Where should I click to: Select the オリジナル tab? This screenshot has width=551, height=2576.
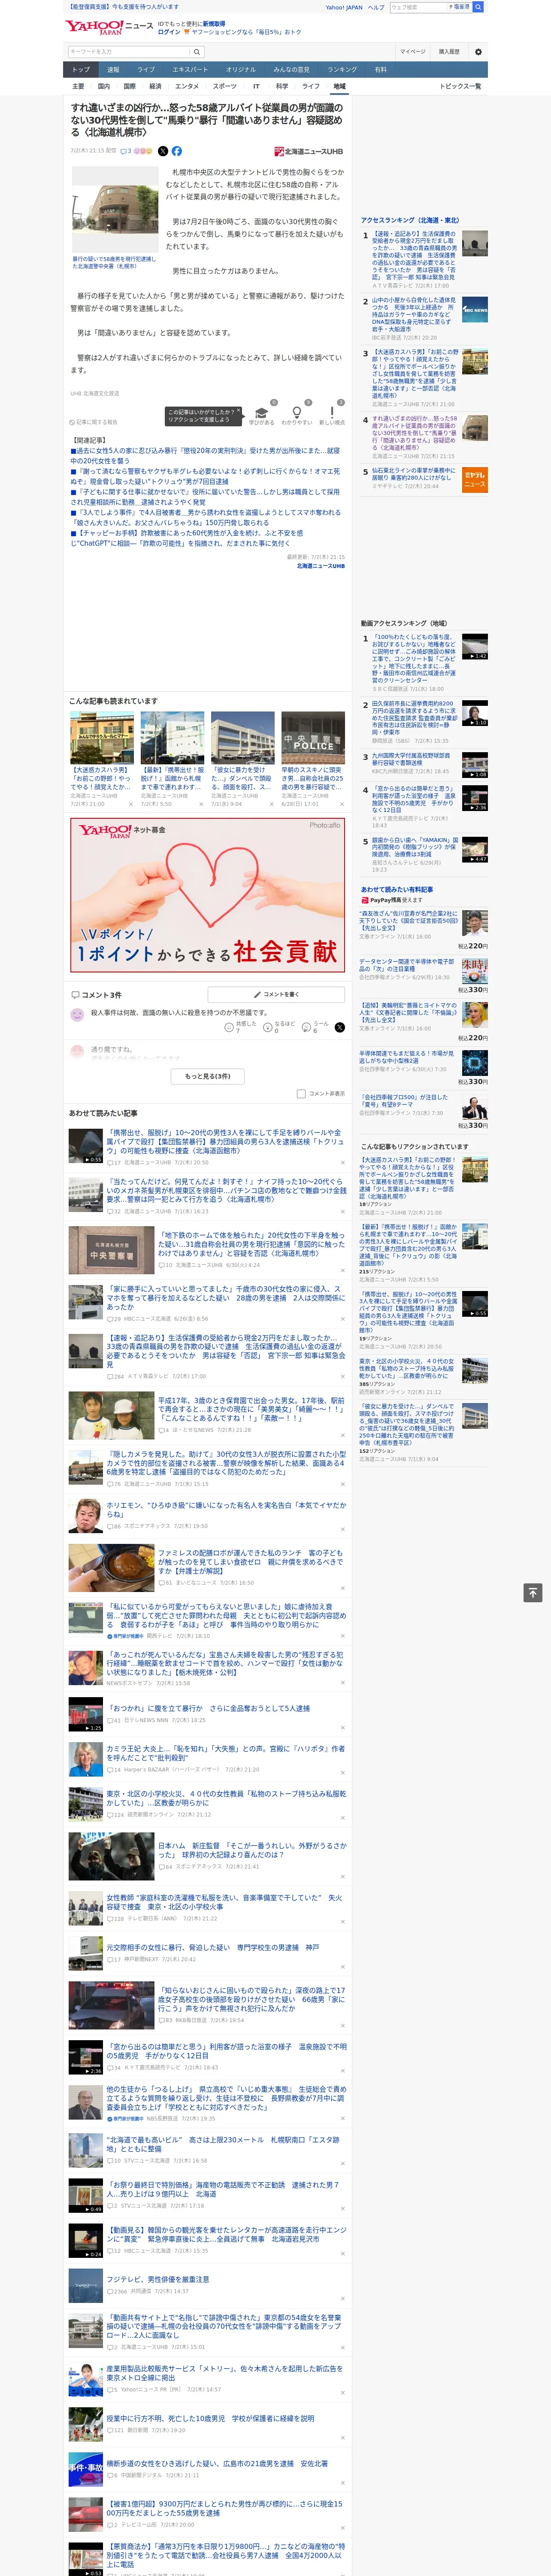pyautogui.click(x=241, y=70)
